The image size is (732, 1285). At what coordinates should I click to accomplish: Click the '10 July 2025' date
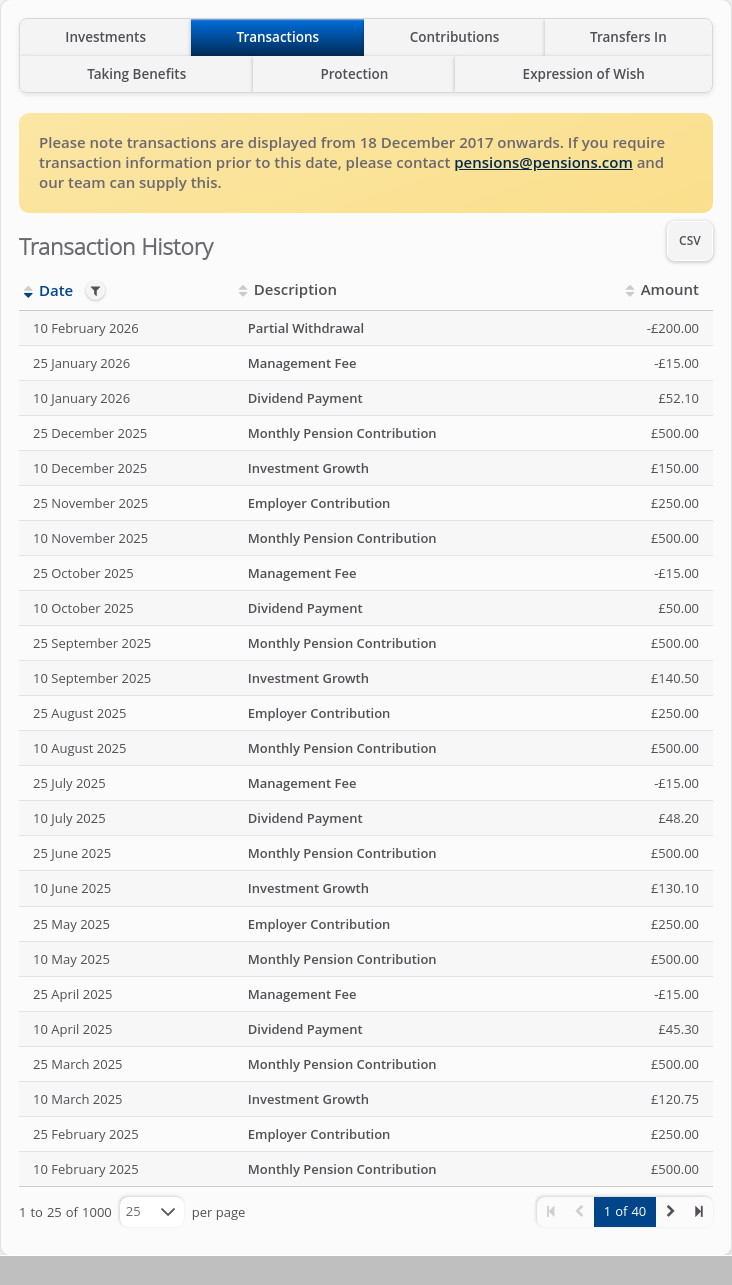click(69, 818)
